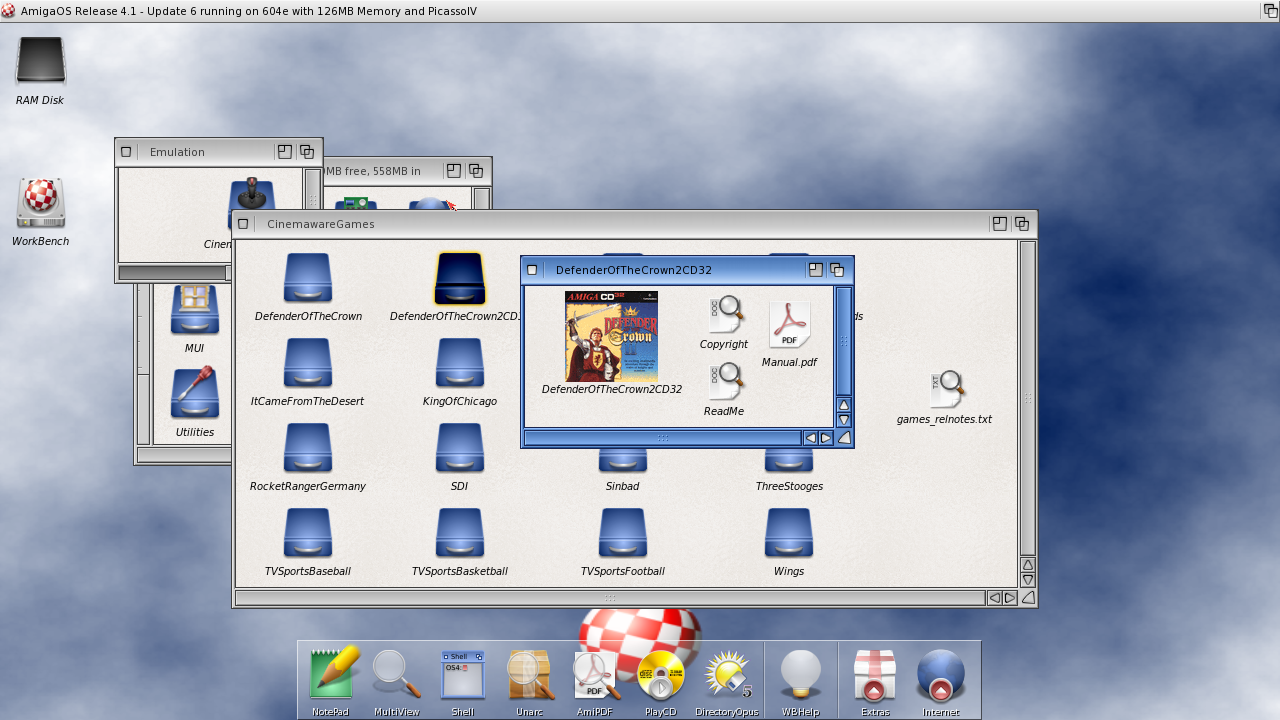
Task: Select the games_relnotes.txt file icon
Action: point(946,389)
